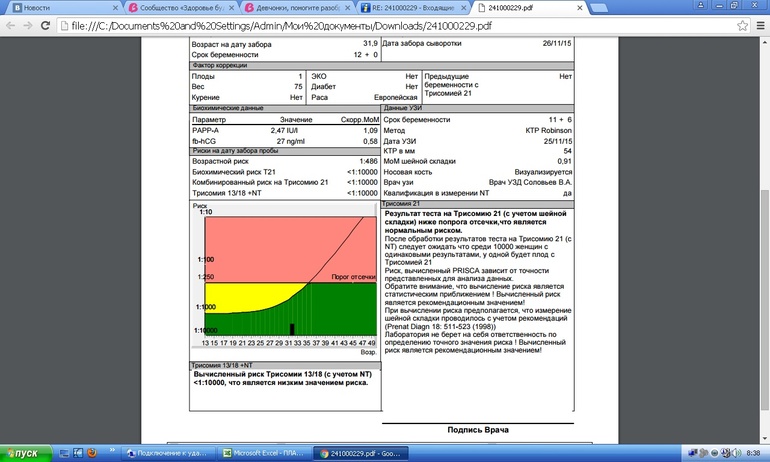Click the browser Forward arrow
The width and height of the screenshot is (770, 462).
(x=29, y=26)
